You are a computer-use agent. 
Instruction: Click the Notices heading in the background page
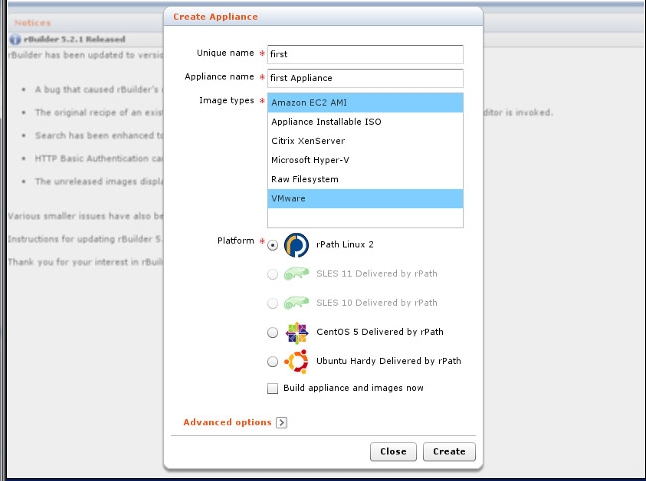click(x=33, y=23)
